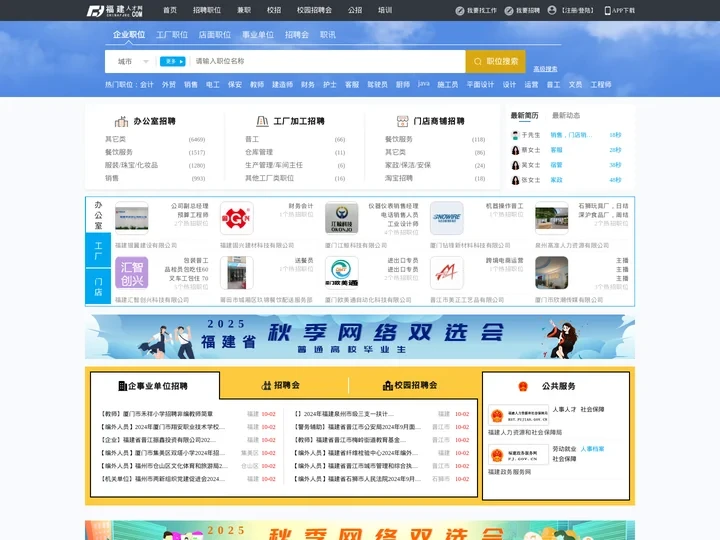The width and height of the screenshot is (720, 540).
Task: Open the red DGN company logo
Action: (236, 218)
